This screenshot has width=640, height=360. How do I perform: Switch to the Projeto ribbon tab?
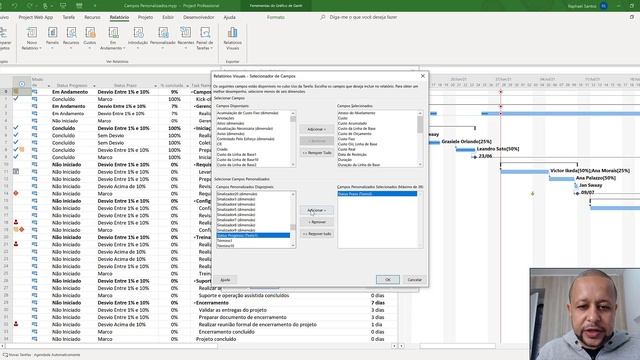point(145,17)
